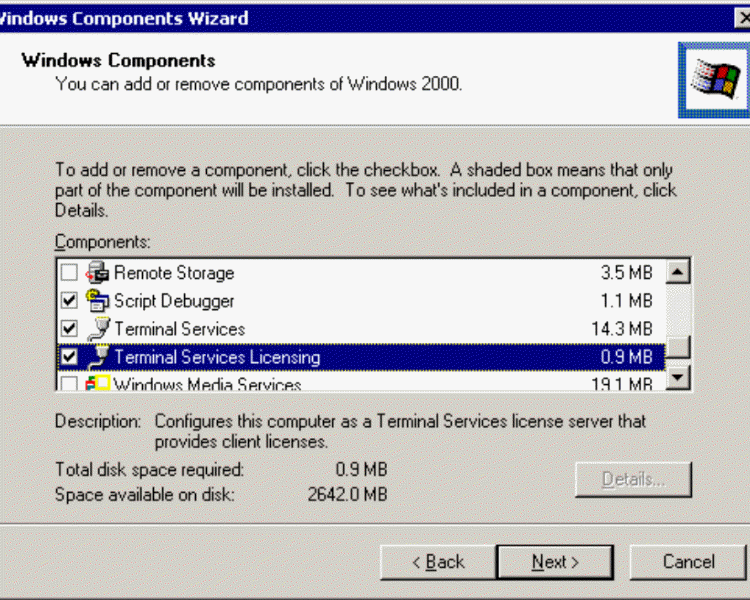The image size is (750, 600).
Task: Click the Components: list label
Action: tap(102, 242)
